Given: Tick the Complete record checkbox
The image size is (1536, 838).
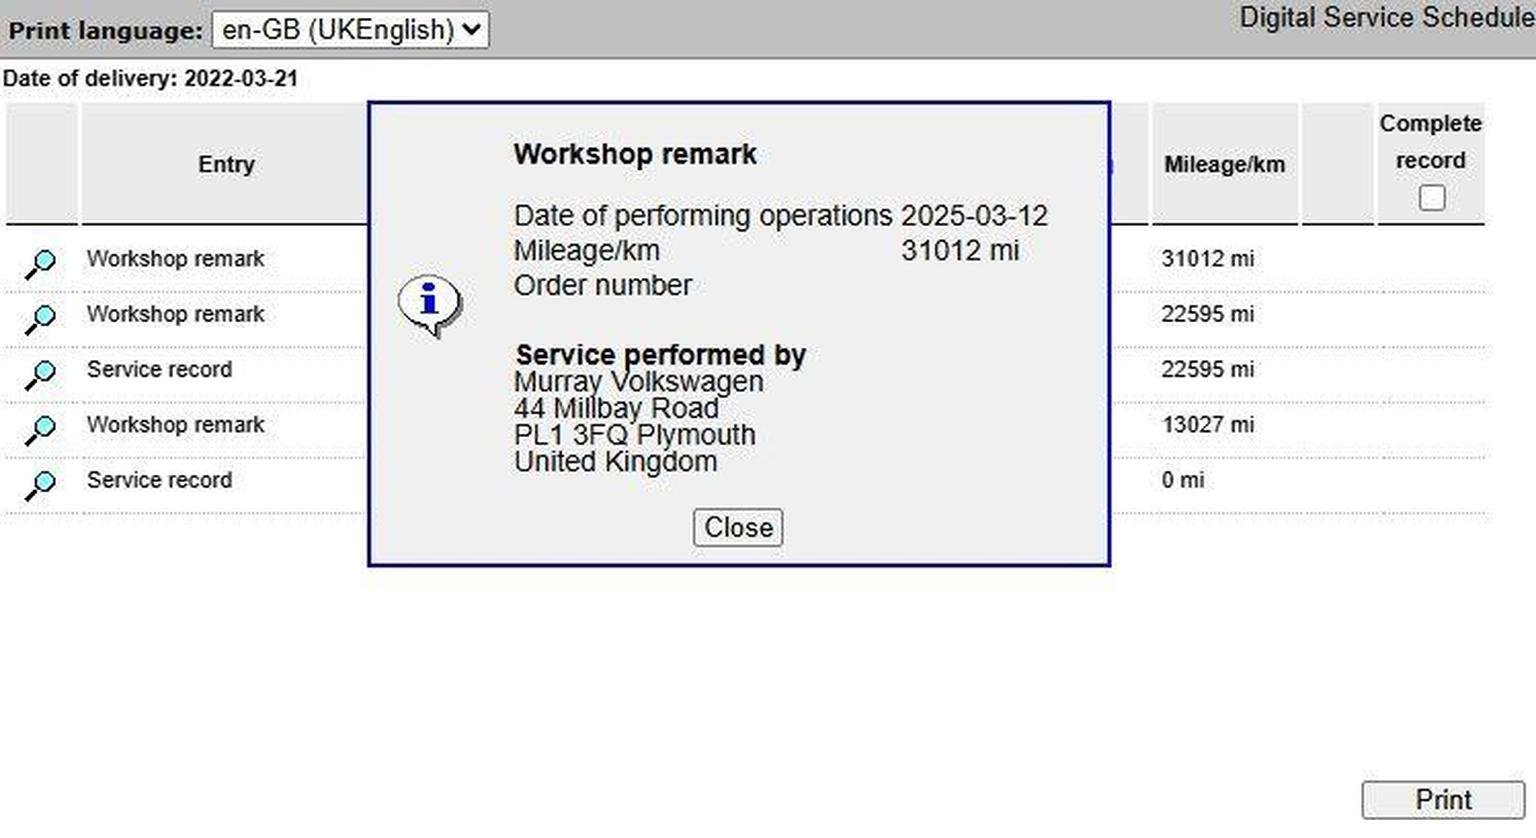Looking at the screenshot, I should tap(1431, 198).
